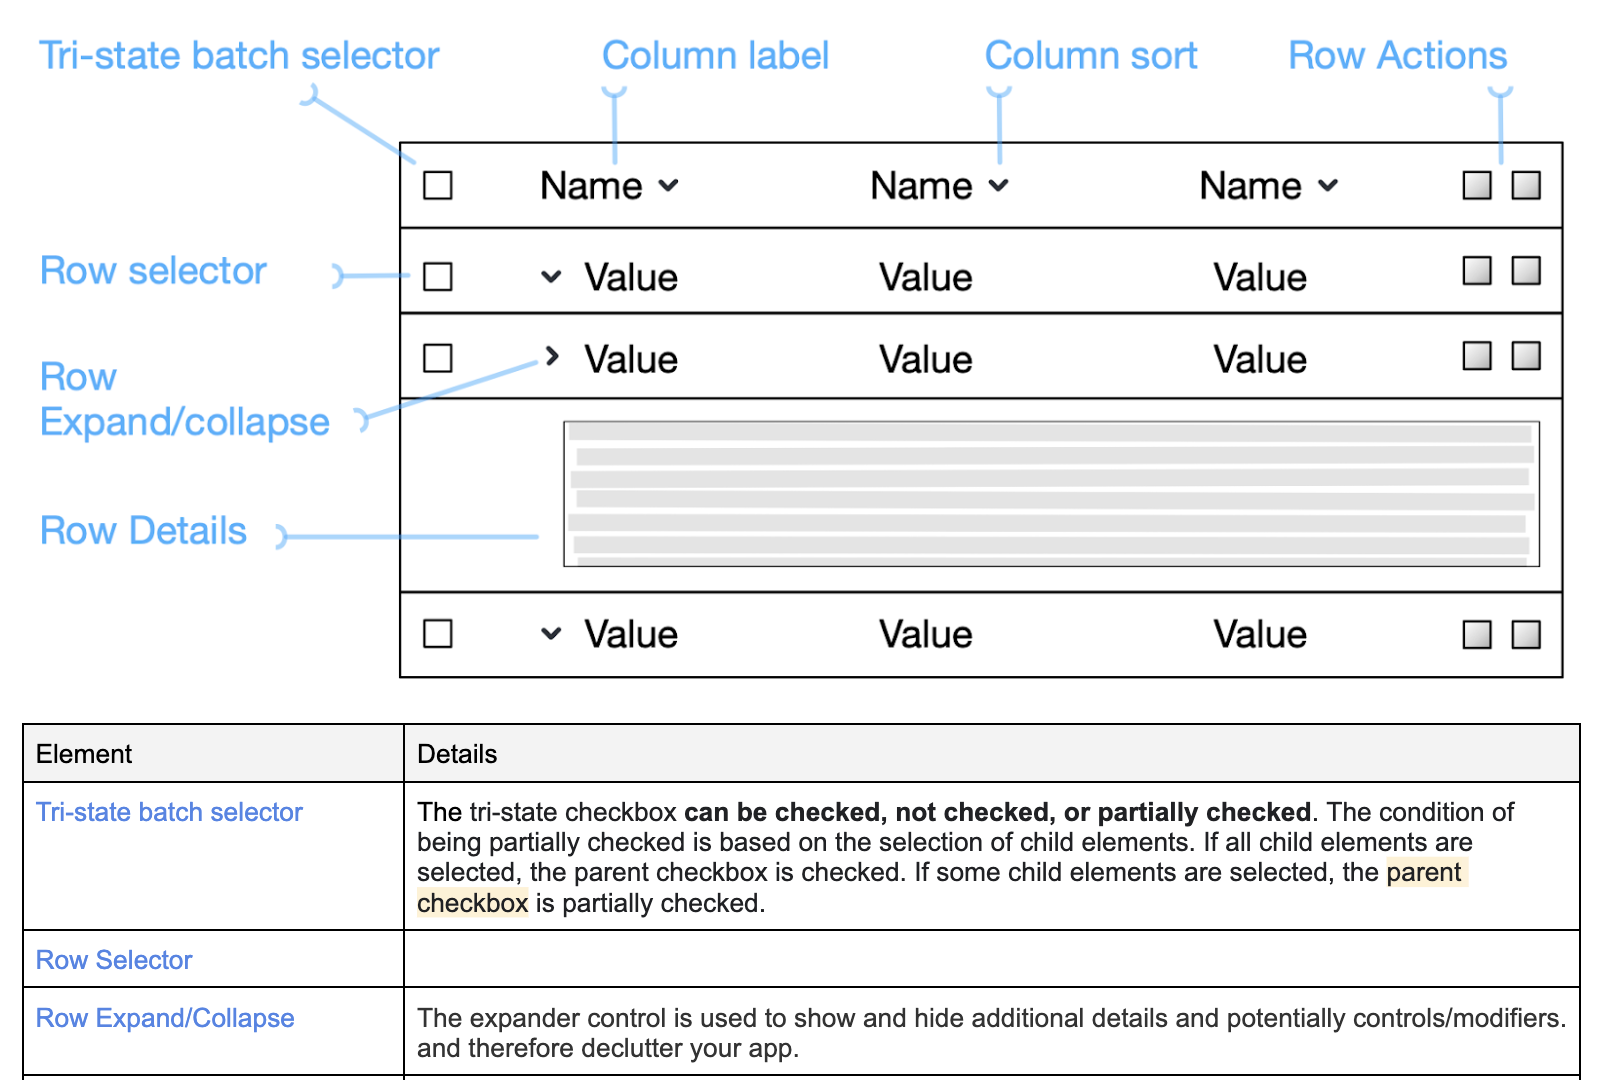Open the sort chevron on first Name column
1614x1080 pixels.
point(669,186)
